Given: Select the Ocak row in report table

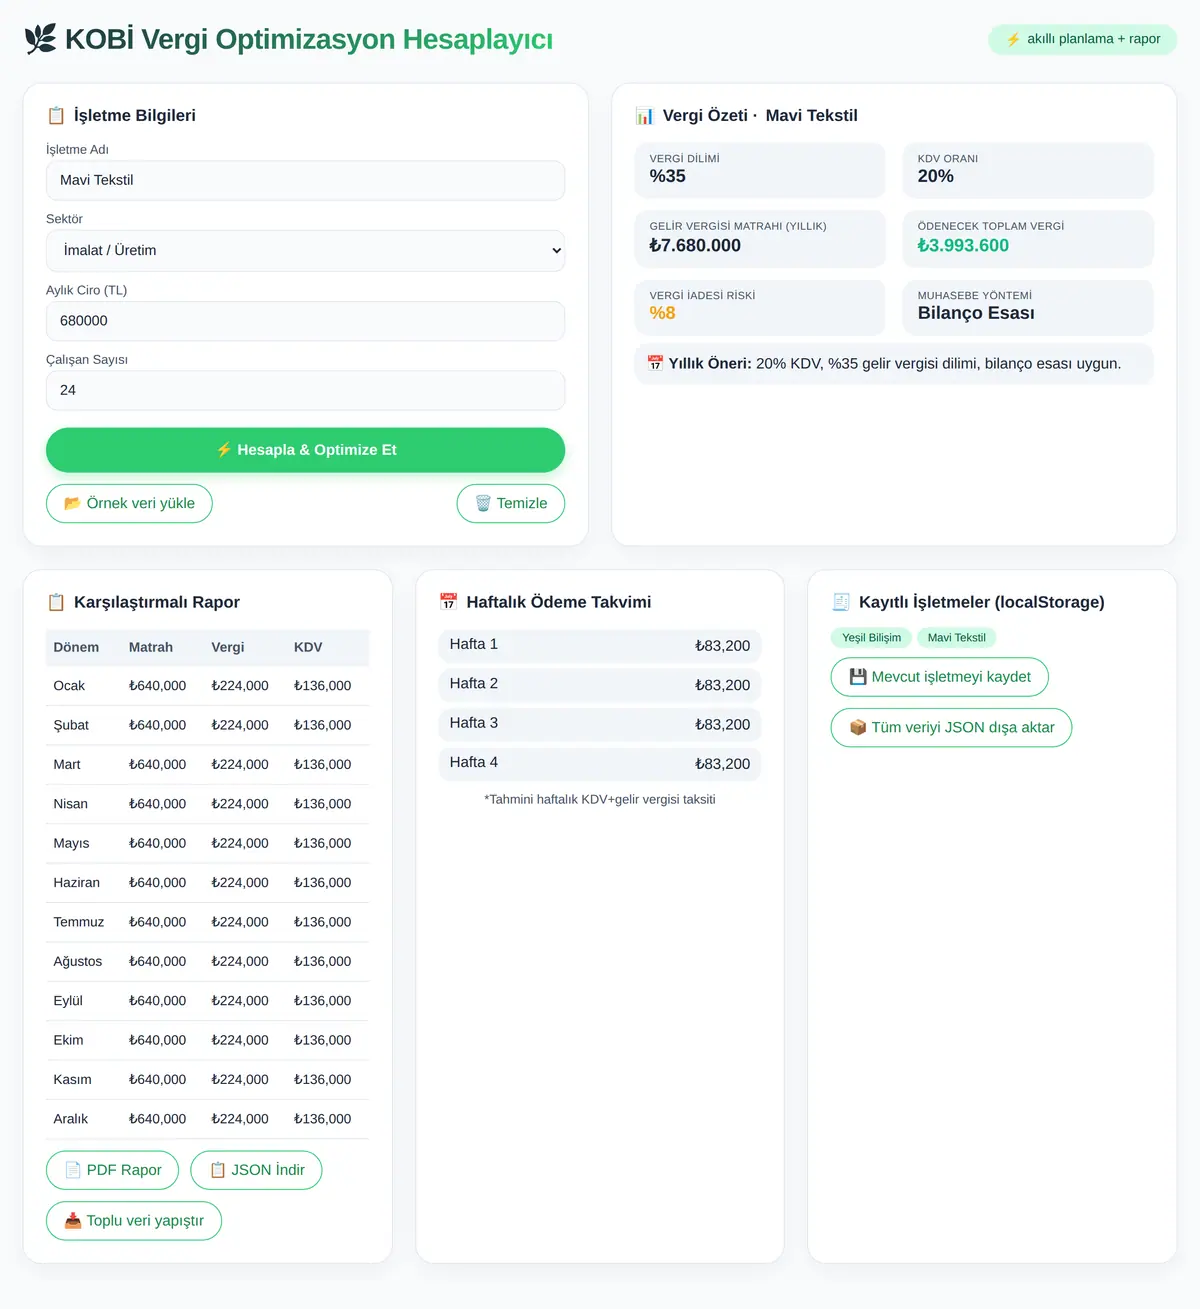Looking at the screenshot, I should 207,686.
